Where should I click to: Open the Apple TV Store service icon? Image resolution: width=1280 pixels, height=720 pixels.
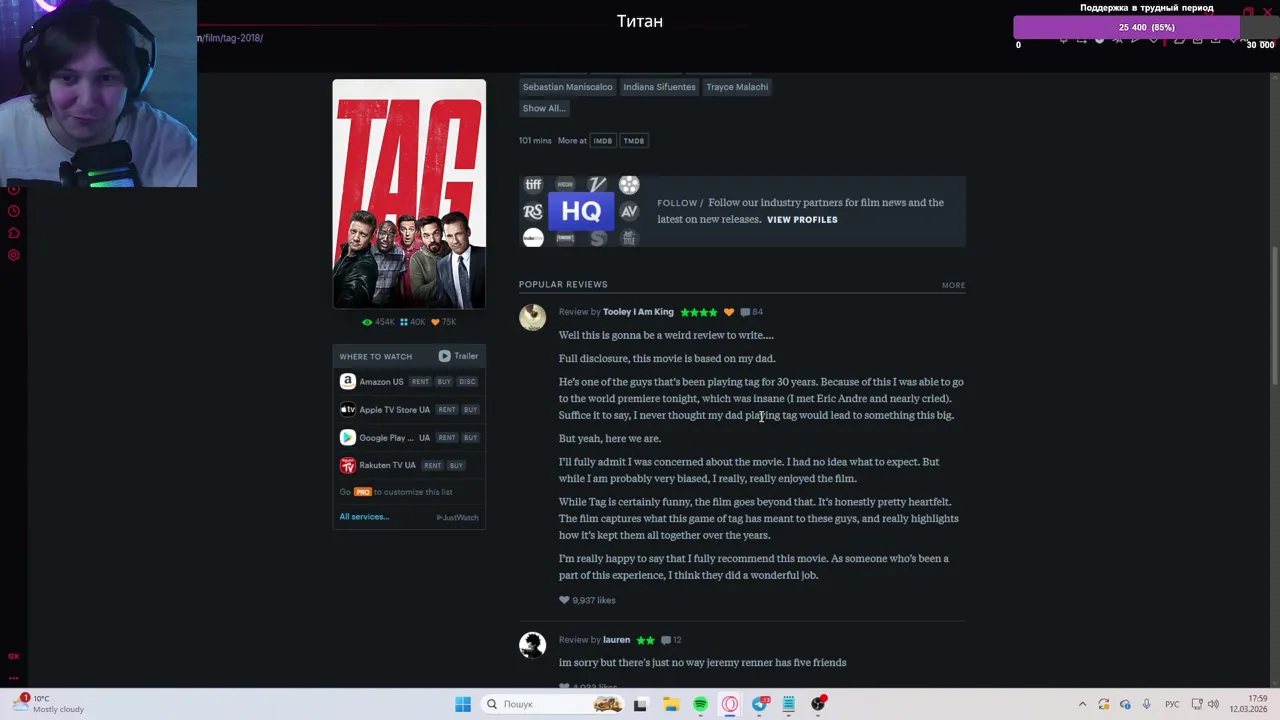(347, 409)
